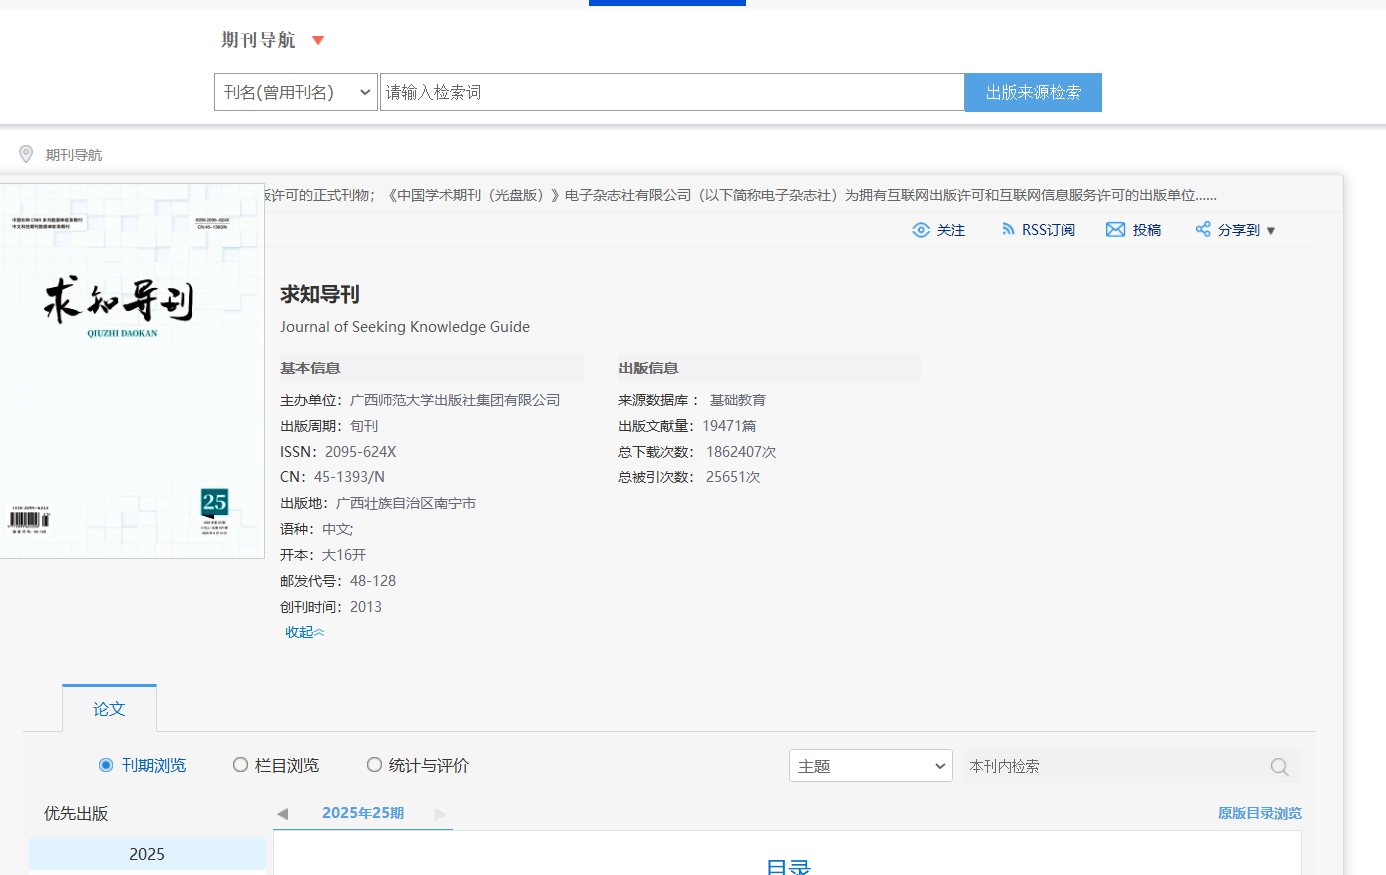Click the 请输入检索词 search input field

(x=671, y=92)
